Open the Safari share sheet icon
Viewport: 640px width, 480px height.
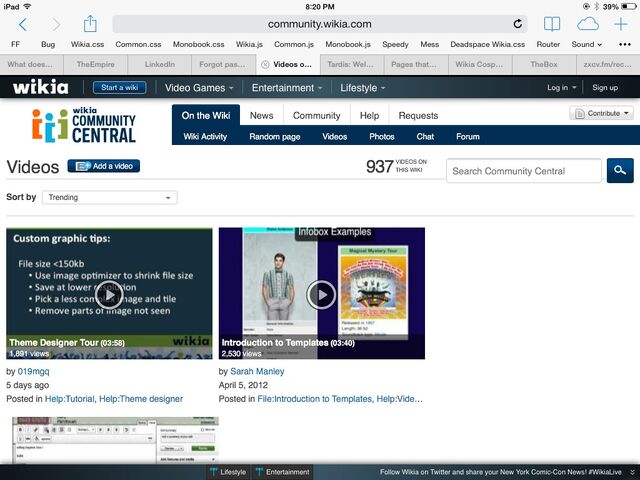click(90, 24)
